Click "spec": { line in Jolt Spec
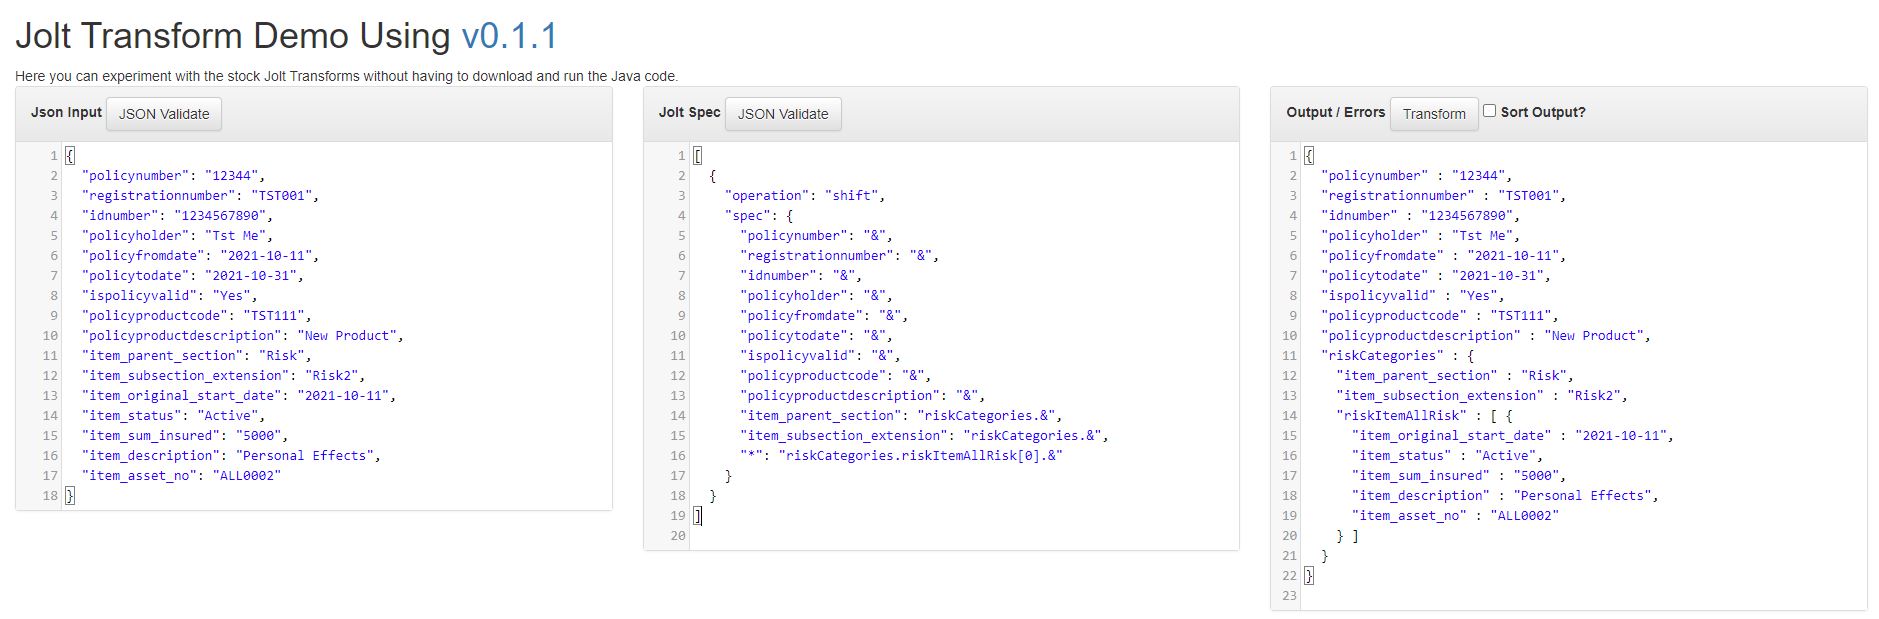Viewport: 1879px width, 619px height. point(759,216)
